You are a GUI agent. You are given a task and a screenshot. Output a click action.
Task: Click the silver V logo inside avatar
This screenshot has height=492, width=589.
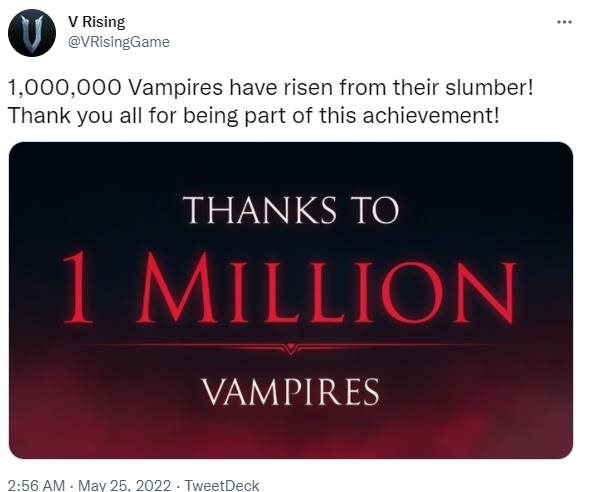pos(32,33)
